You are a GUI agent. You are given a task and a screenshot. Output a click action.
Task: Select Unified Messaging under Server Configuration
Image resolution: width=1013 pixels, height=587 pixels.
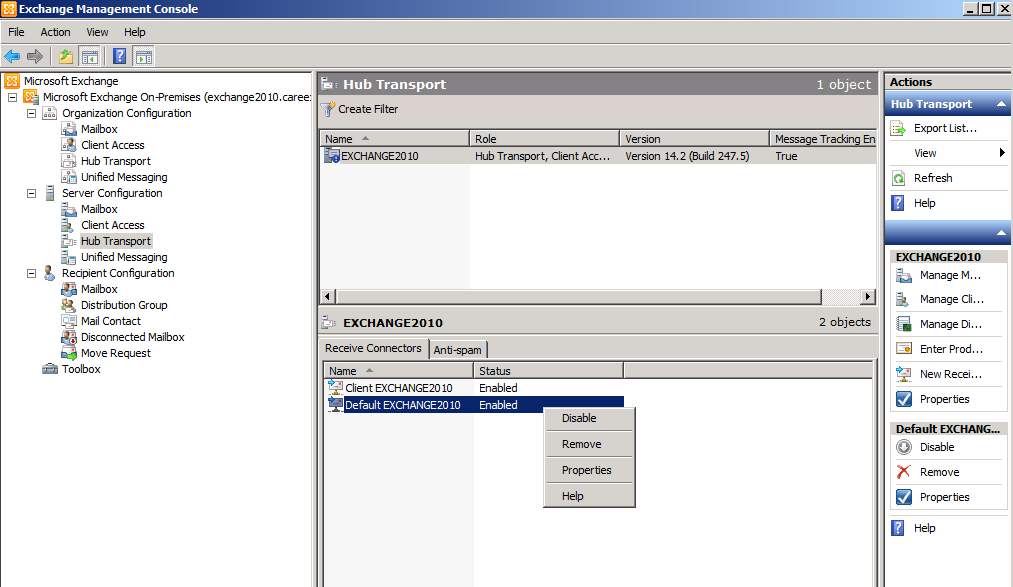click(x=124, y=257)
